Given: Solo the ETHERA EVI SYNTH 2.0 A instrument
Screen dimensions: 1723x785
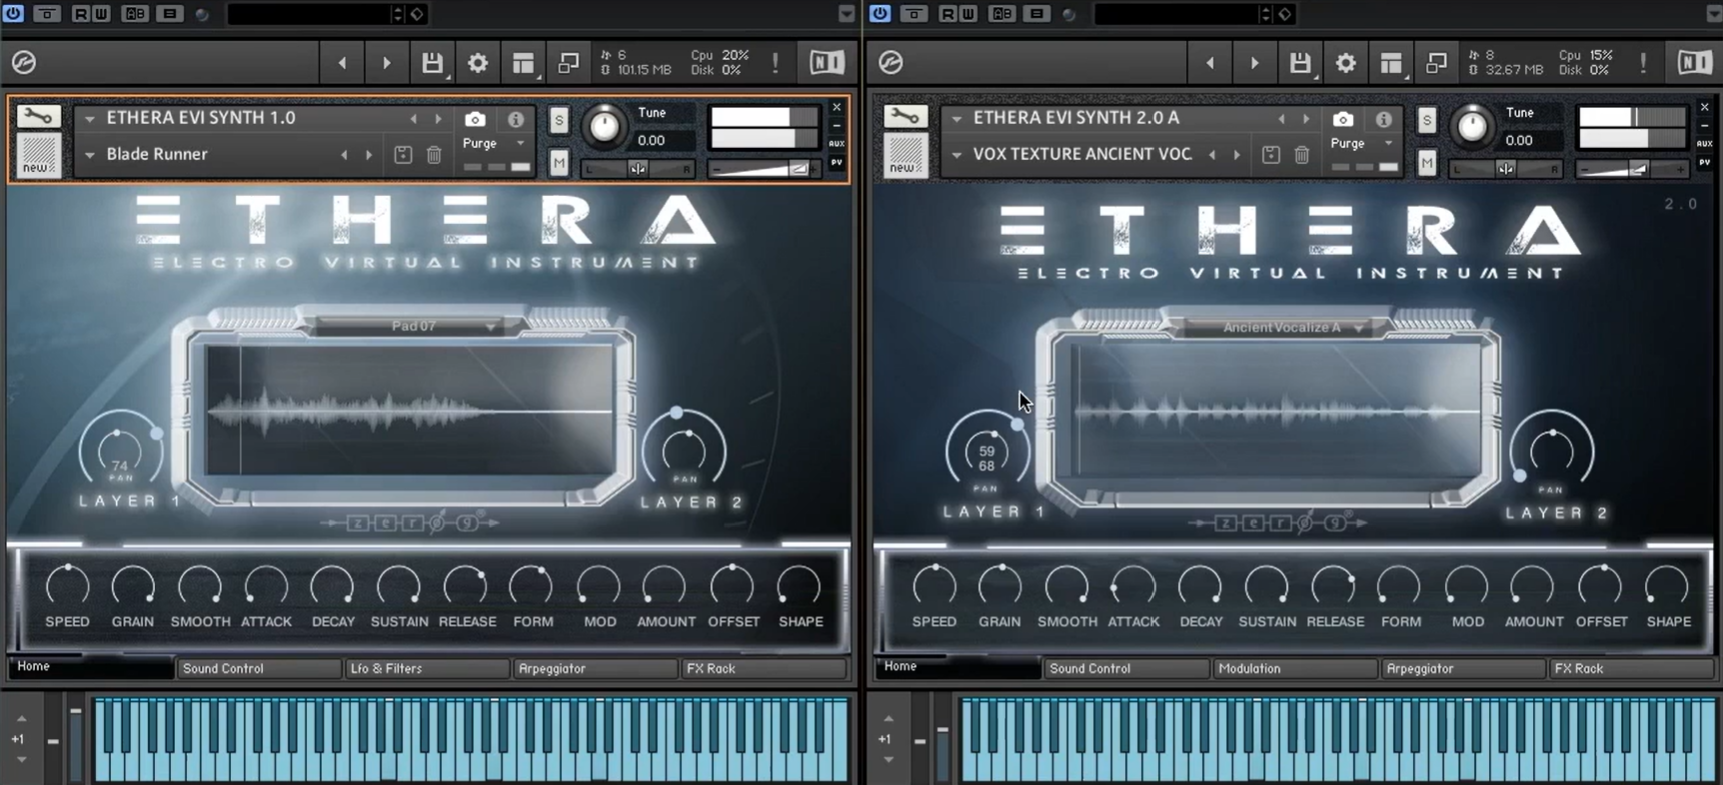Looking at the screenshot, I should click(1427, 120).
